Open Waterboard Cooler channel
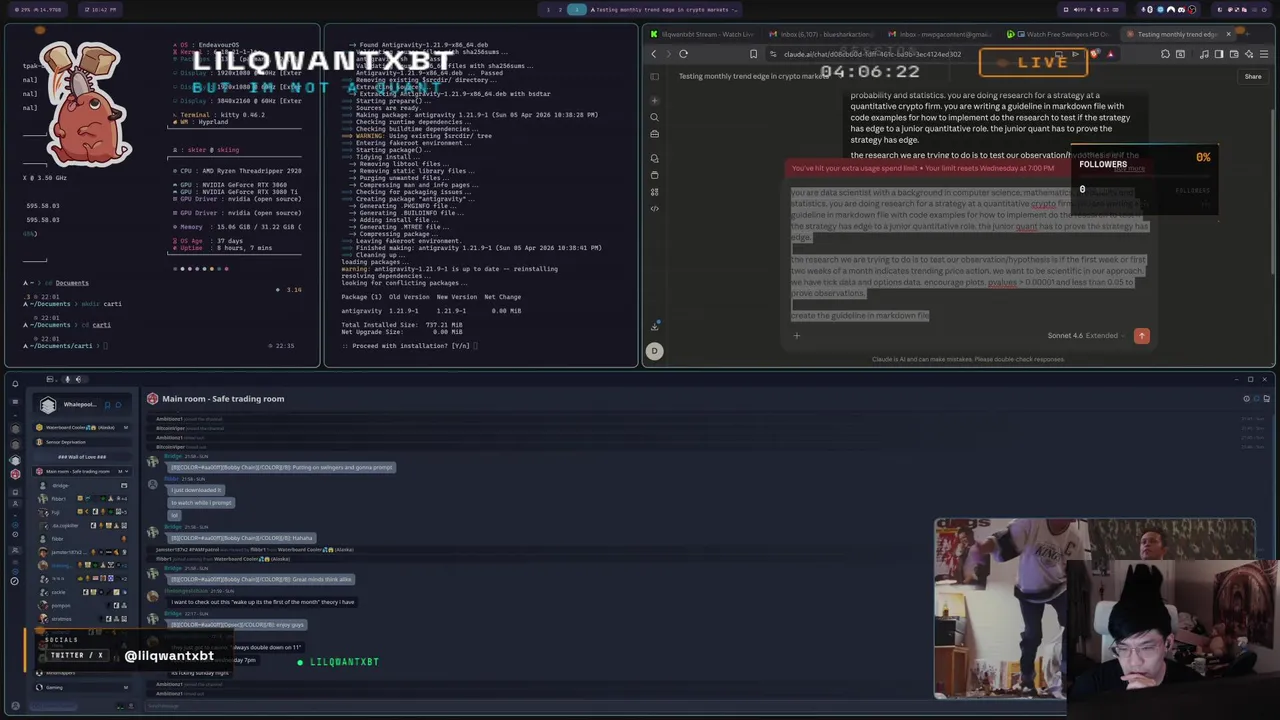The height and width of the screenshot is (720, 1280). pyautogui.click(x=83, y=427)
